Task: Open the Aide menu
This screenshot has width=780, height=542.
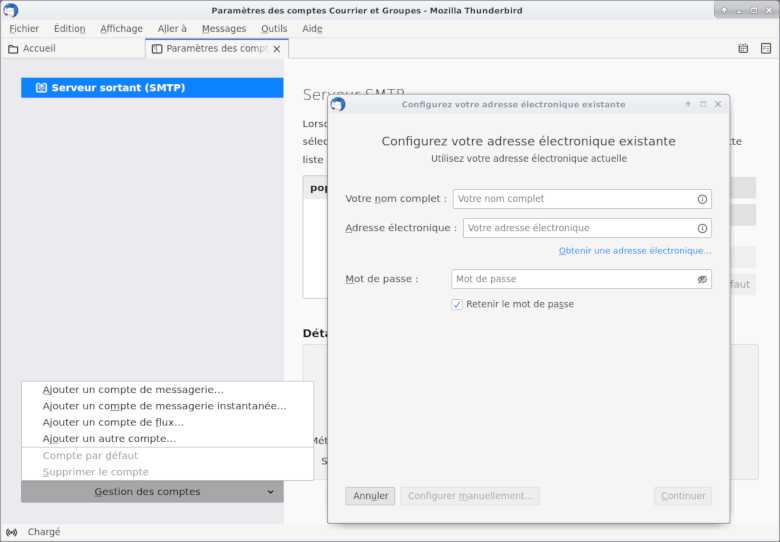Action: click(x=312, y=28)
